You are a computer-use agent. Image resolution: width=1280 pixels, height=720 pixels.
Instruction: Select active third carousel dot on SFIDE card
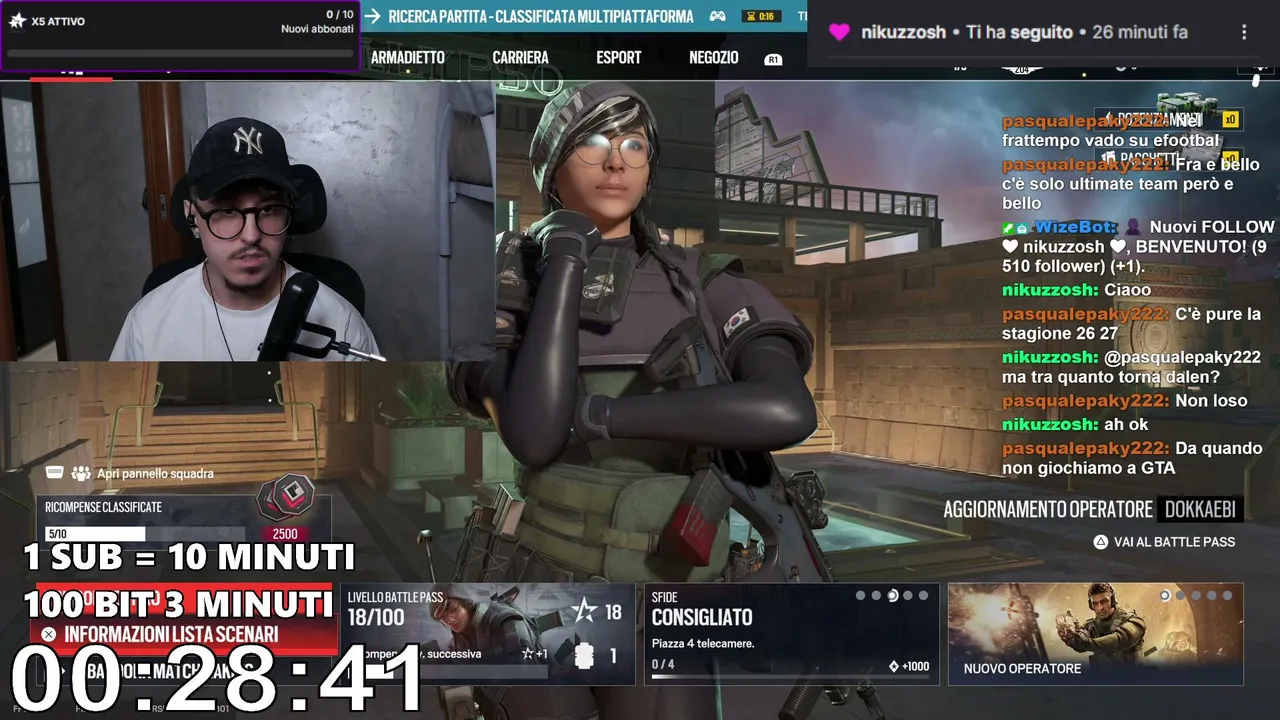pyautogui.click(x=892, y=596)
